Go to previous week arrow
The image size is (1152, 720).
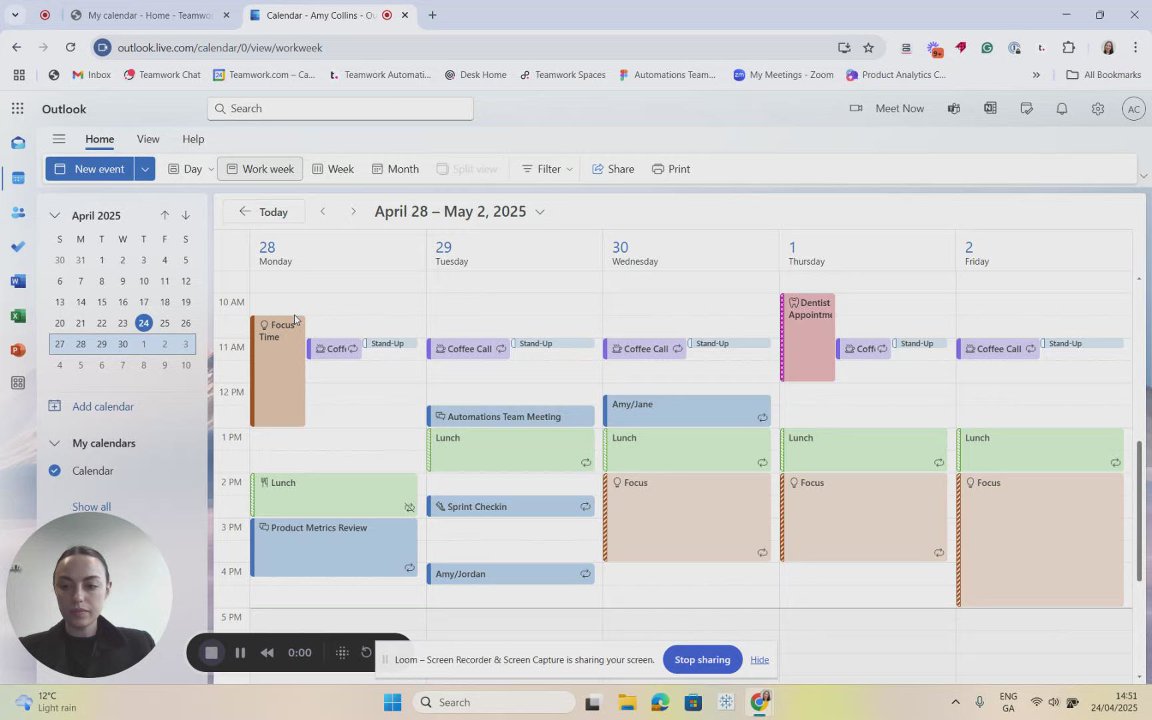tap(323, 212)
